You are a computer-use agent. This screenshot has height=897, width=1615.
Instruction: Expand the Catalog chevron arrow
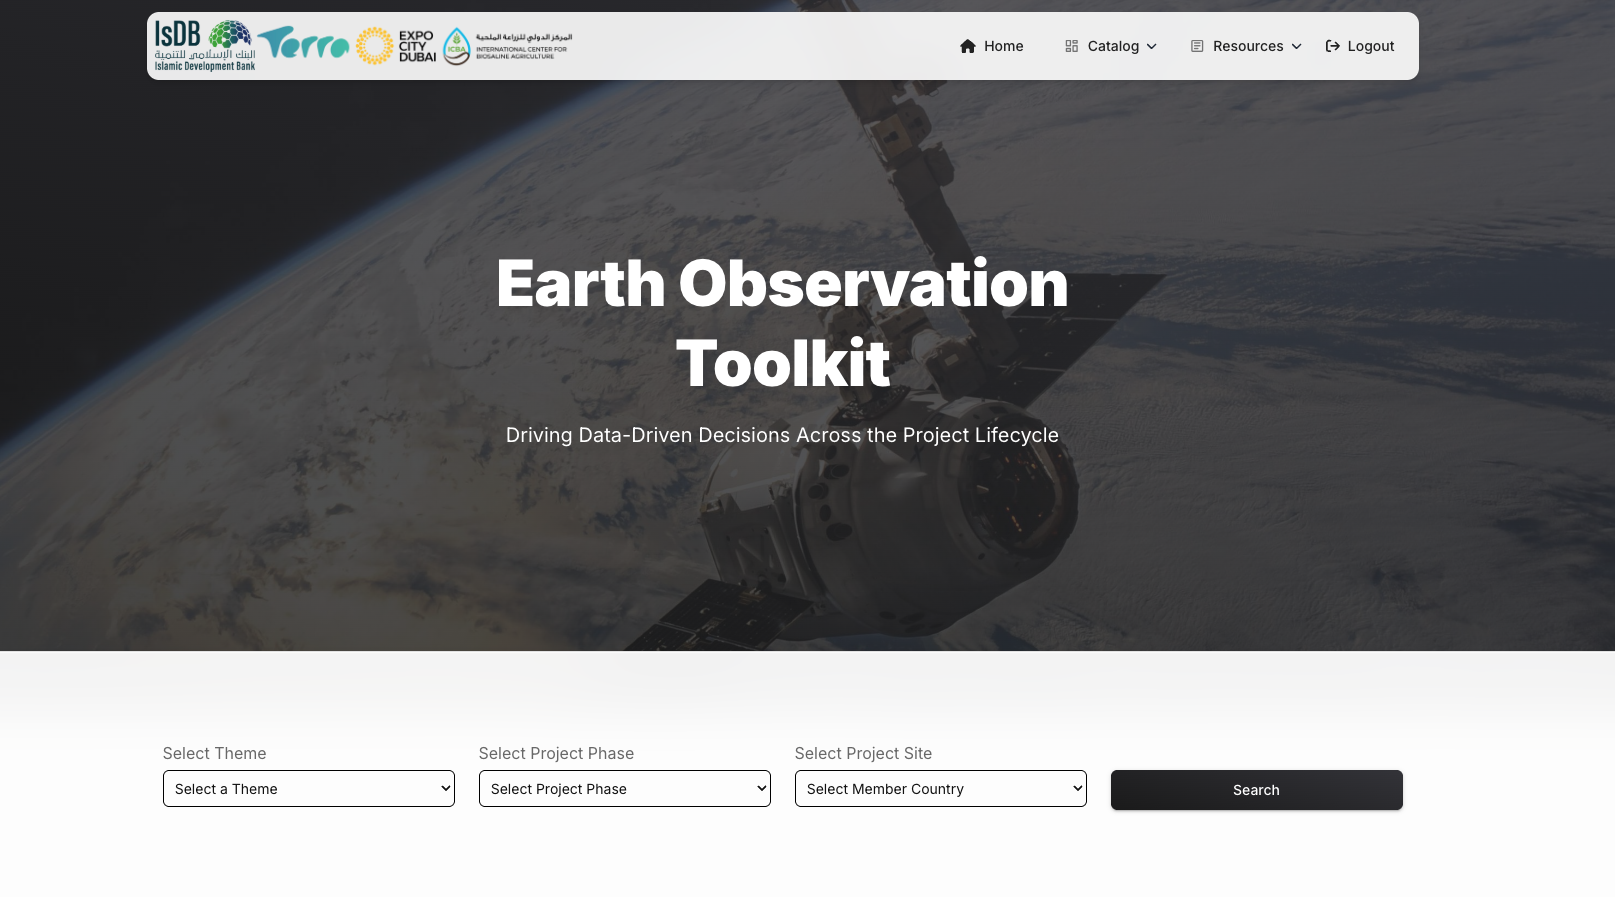tap(1151, 46)
